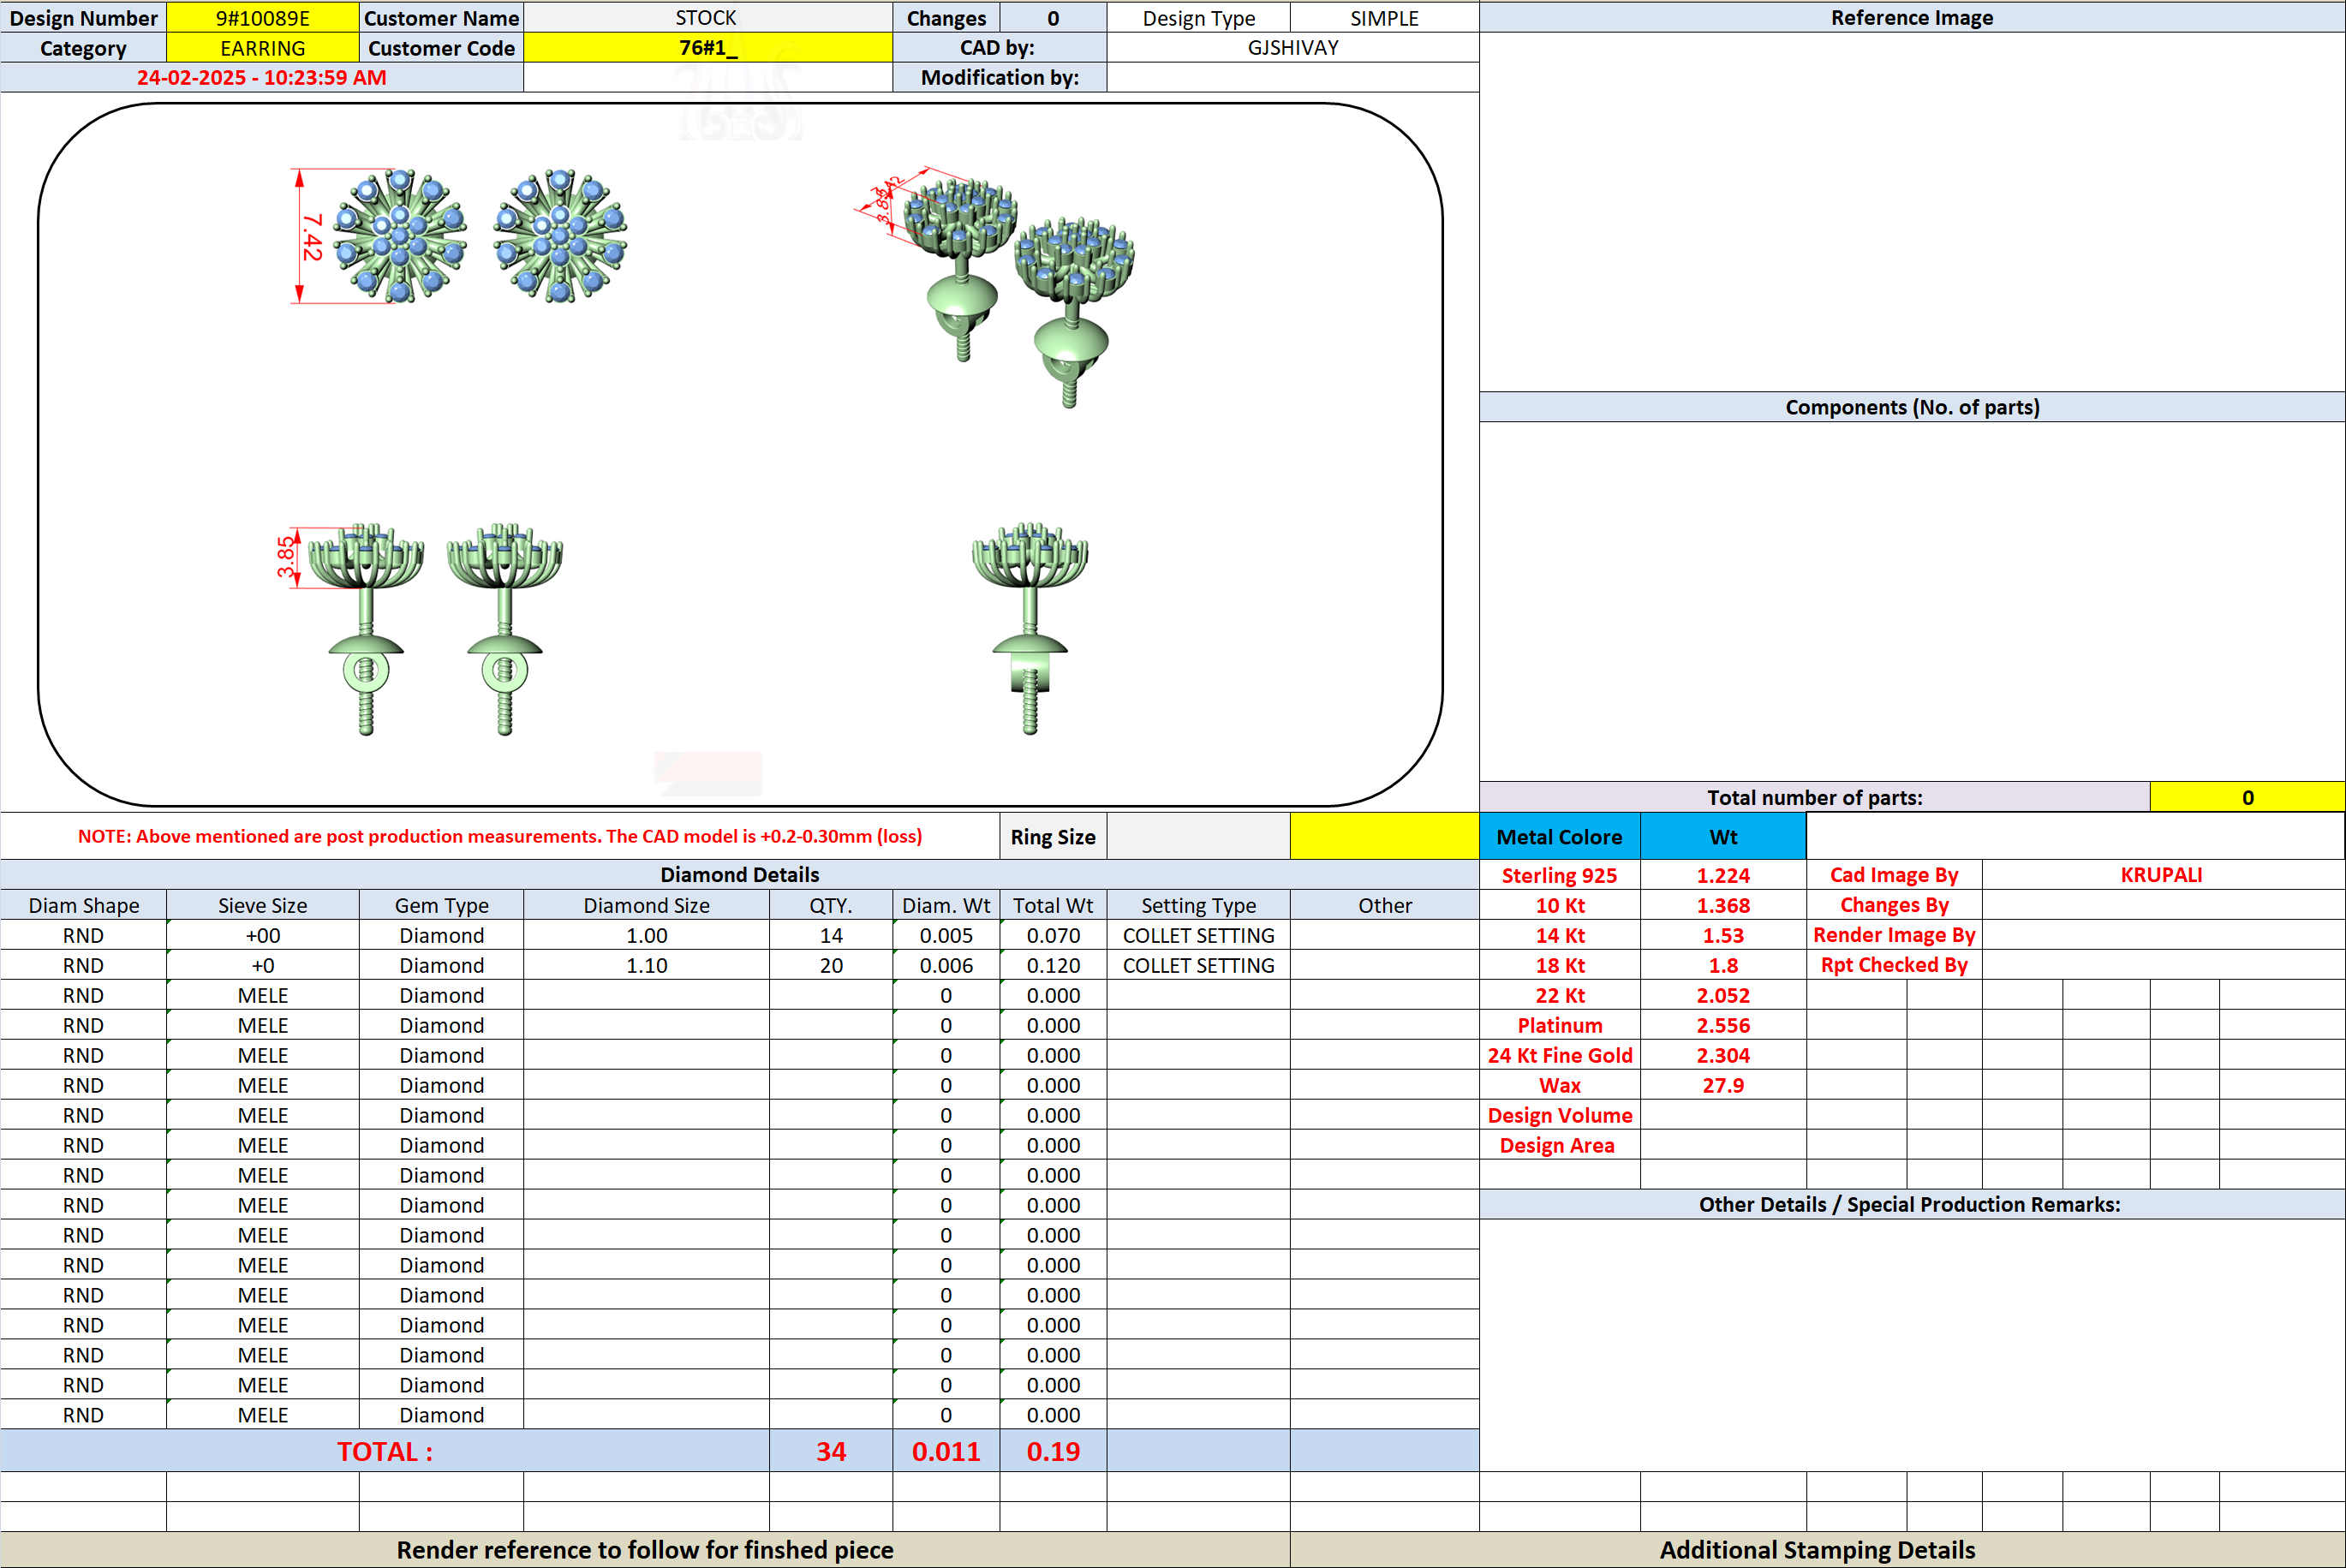Select the Wax weight 27.9

point(1723,1085)
